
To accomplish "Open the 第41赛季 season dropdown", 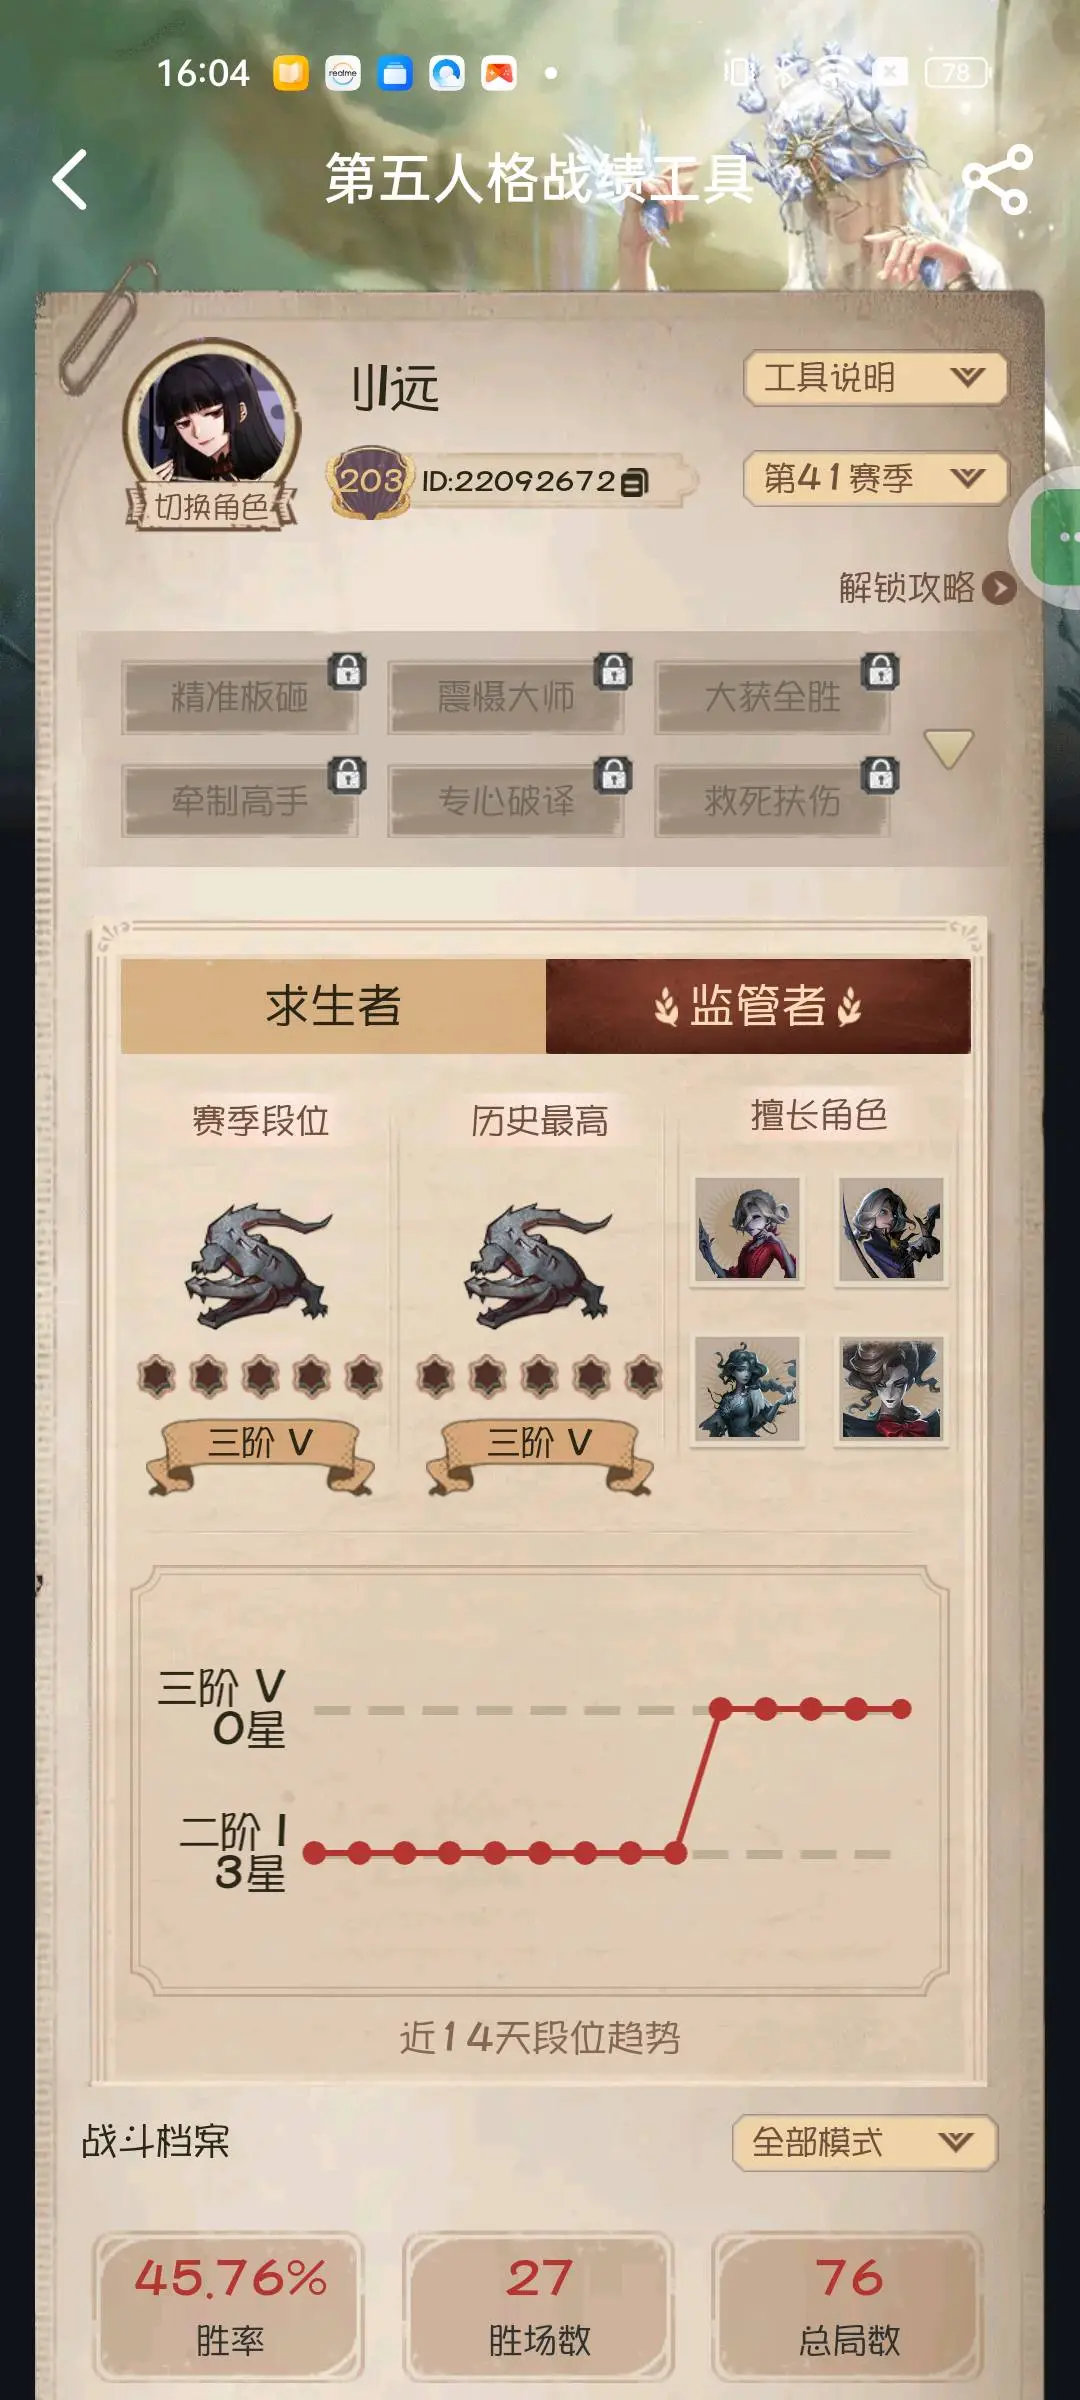I will pos(875,478).
